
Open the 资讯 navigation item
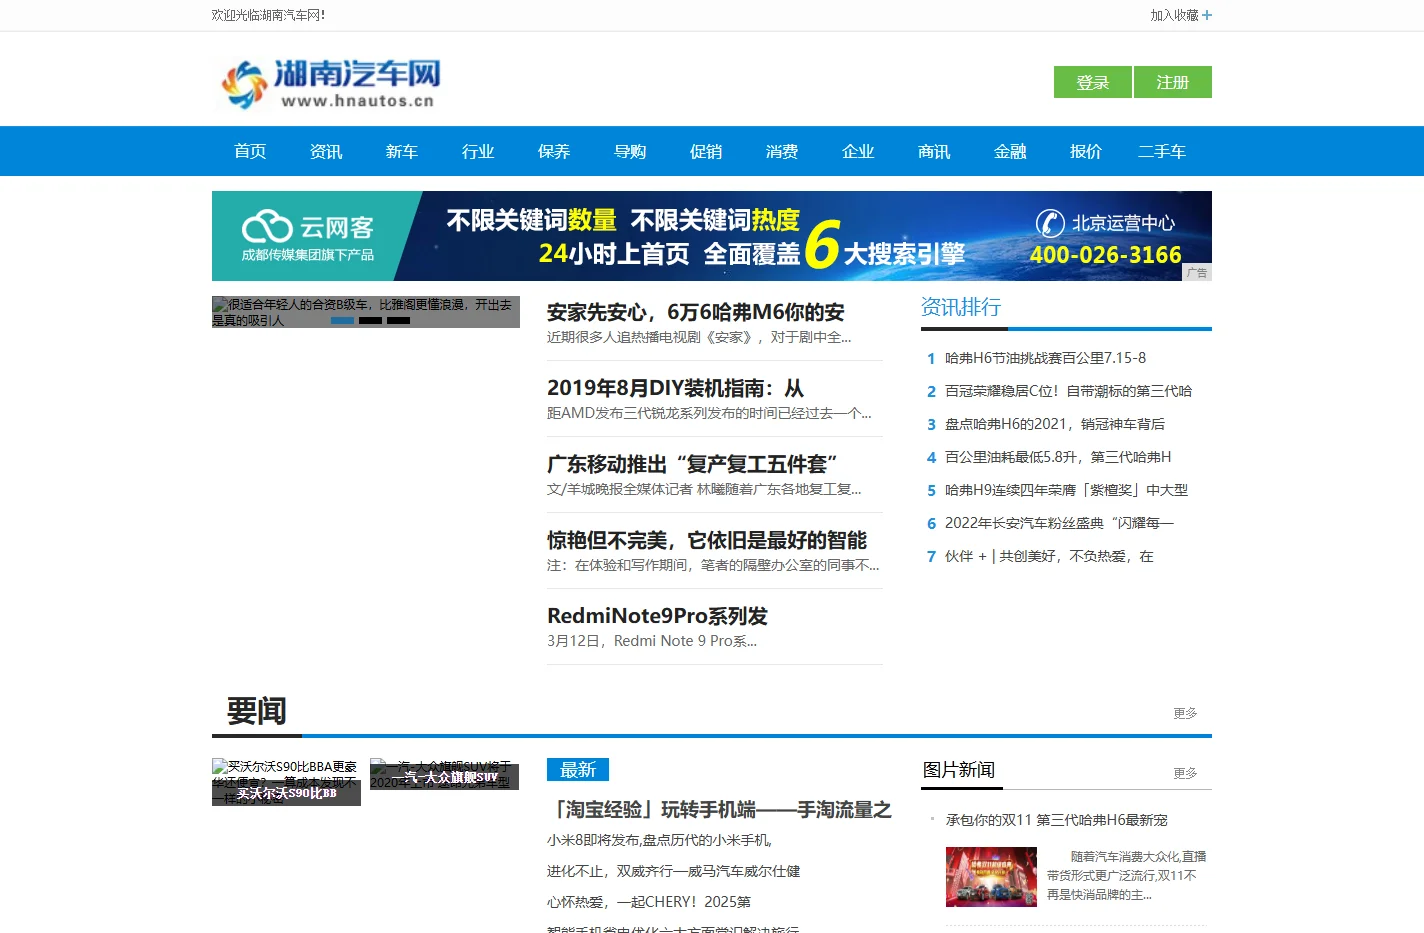pyautogui.click(x=326, y=151)
